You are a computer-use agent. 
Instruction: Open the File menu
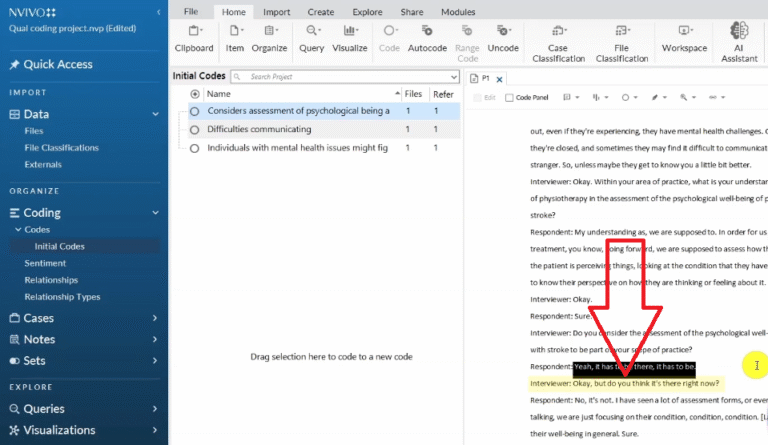pyautogui.click(x=191, y=11)
